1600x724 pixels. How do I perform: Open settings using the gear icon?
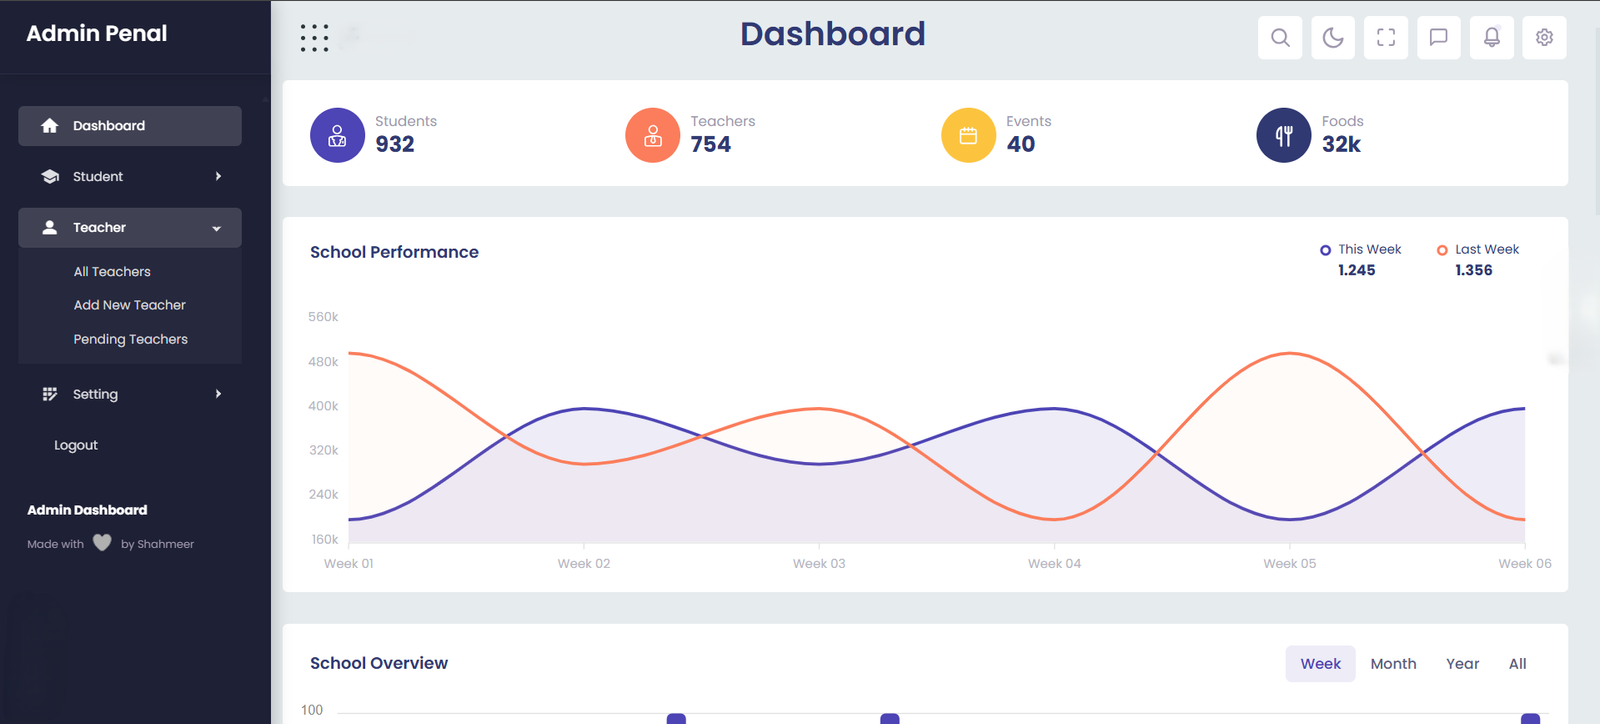point(1544,37)
